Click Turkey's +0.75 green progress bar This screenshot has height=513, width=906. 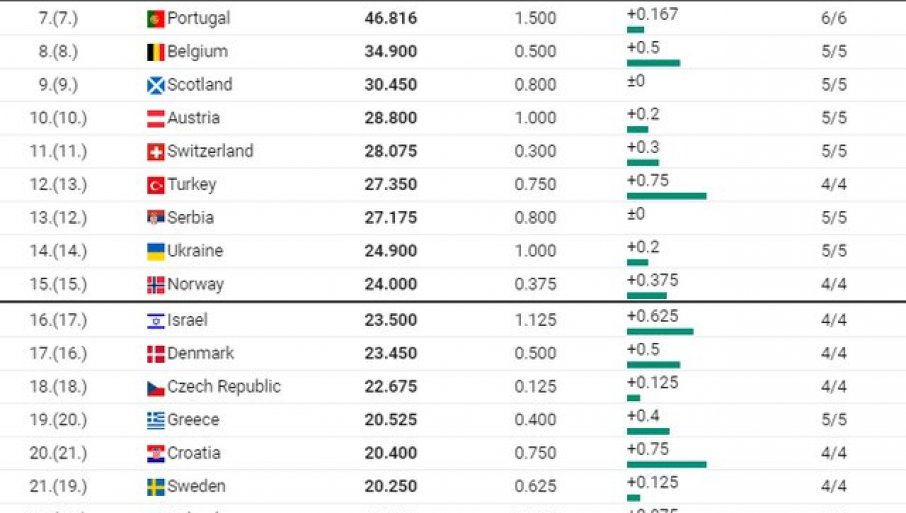(666, 196)
